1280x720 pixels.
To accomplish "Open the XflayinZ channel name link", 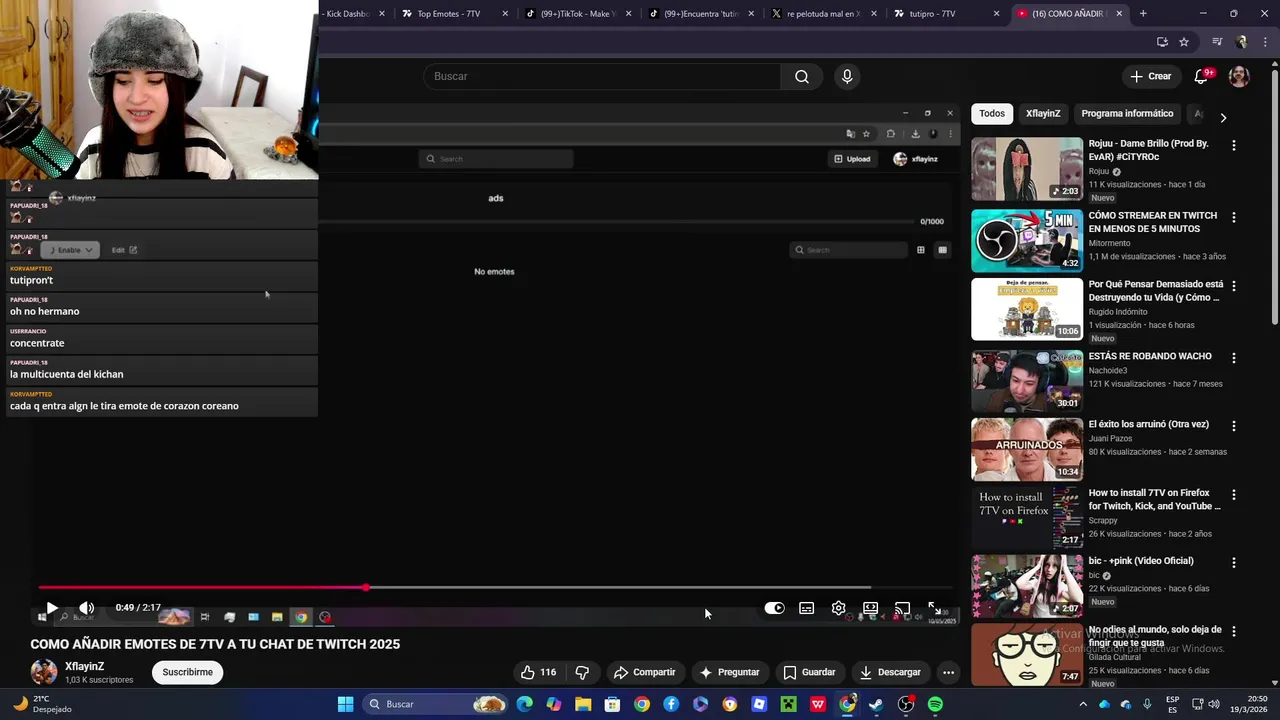I will 85,666.
